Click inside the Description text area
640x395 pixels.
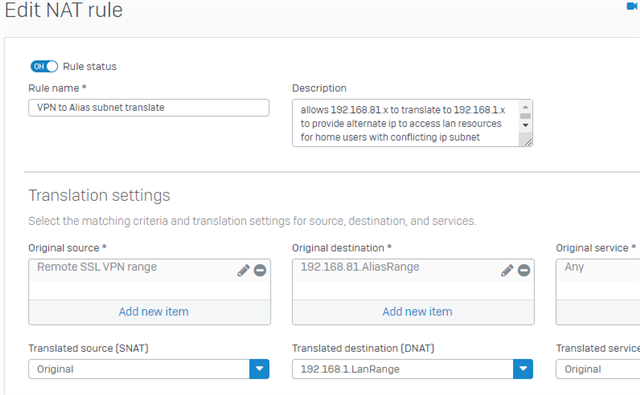(x=405, y=123)
